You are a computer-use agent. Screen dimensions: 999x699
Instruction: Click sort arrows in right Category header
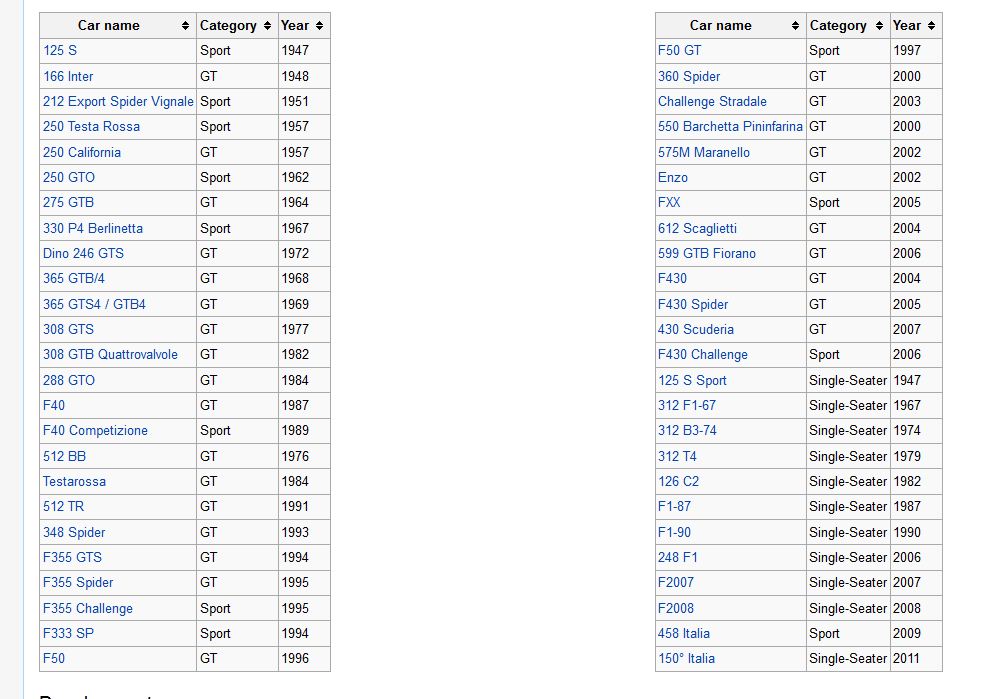tap(879, 26)
